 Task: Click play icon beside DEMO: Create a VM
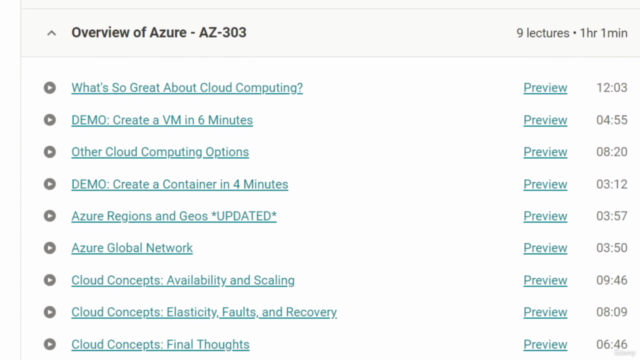click(50, 120)
